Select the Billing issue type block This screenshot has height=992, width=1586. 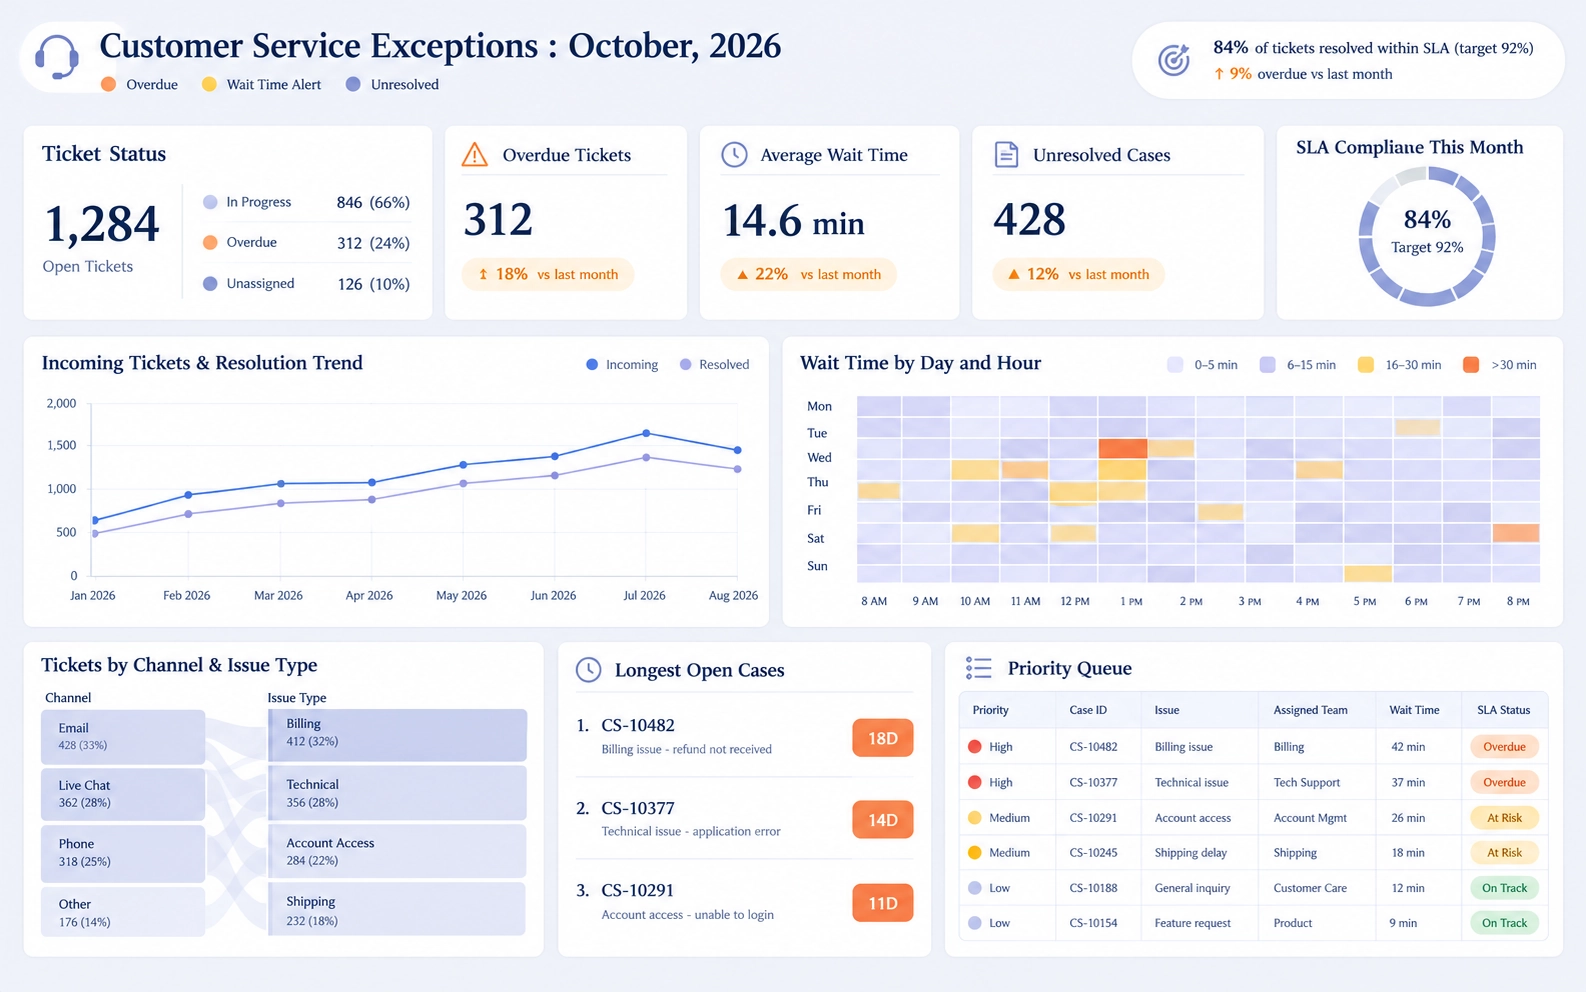tap(397, 735)
